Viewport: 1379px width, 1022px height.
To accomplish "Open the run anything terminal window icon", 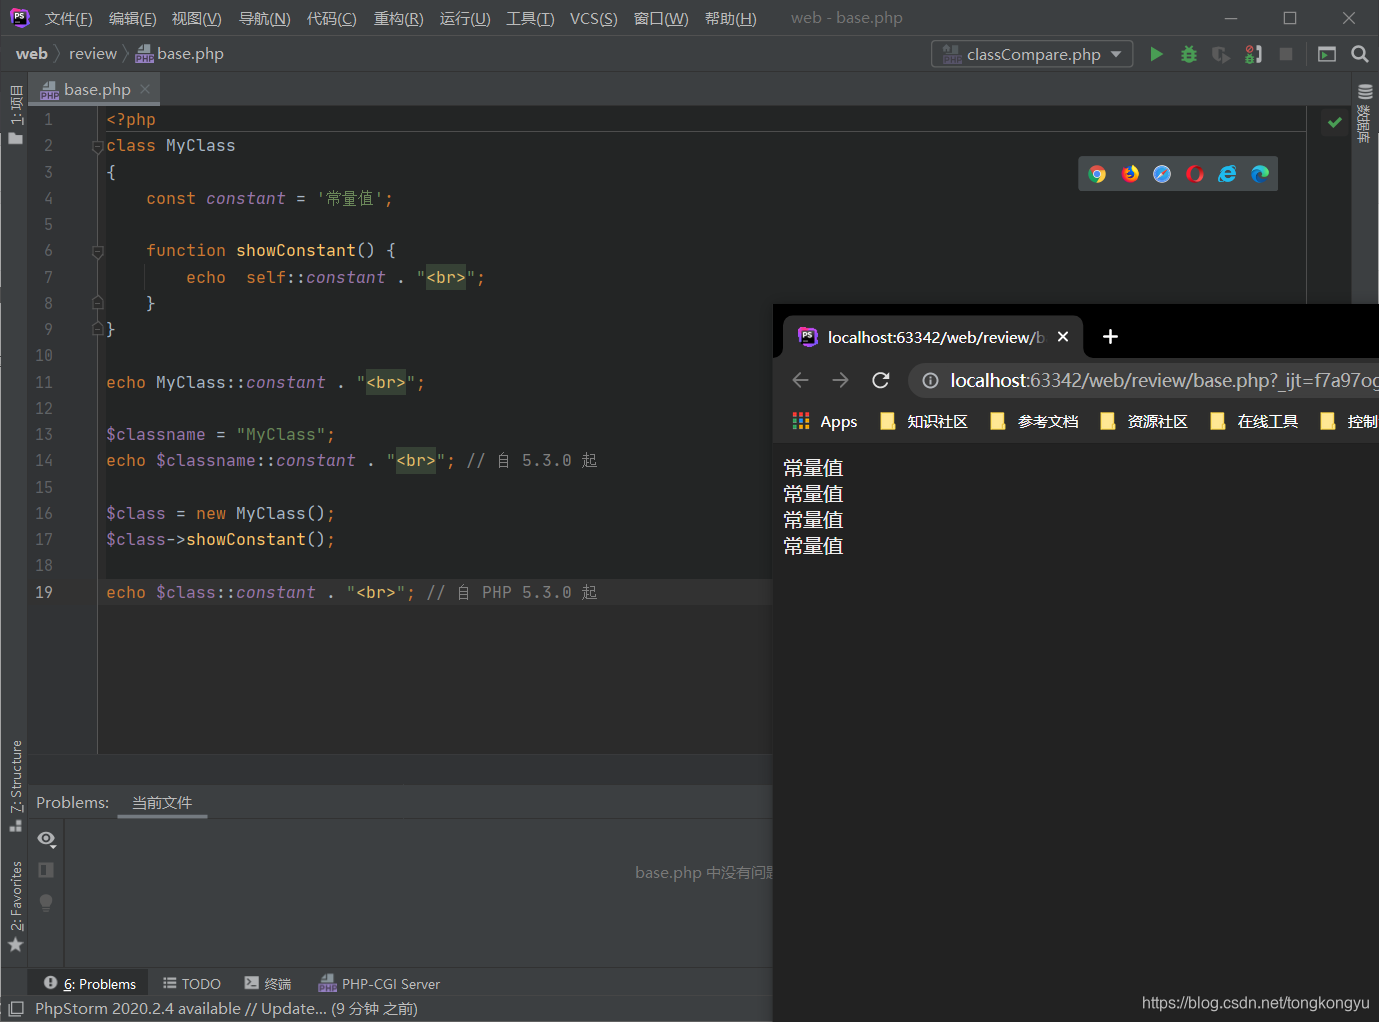I will pos(1327,54).
